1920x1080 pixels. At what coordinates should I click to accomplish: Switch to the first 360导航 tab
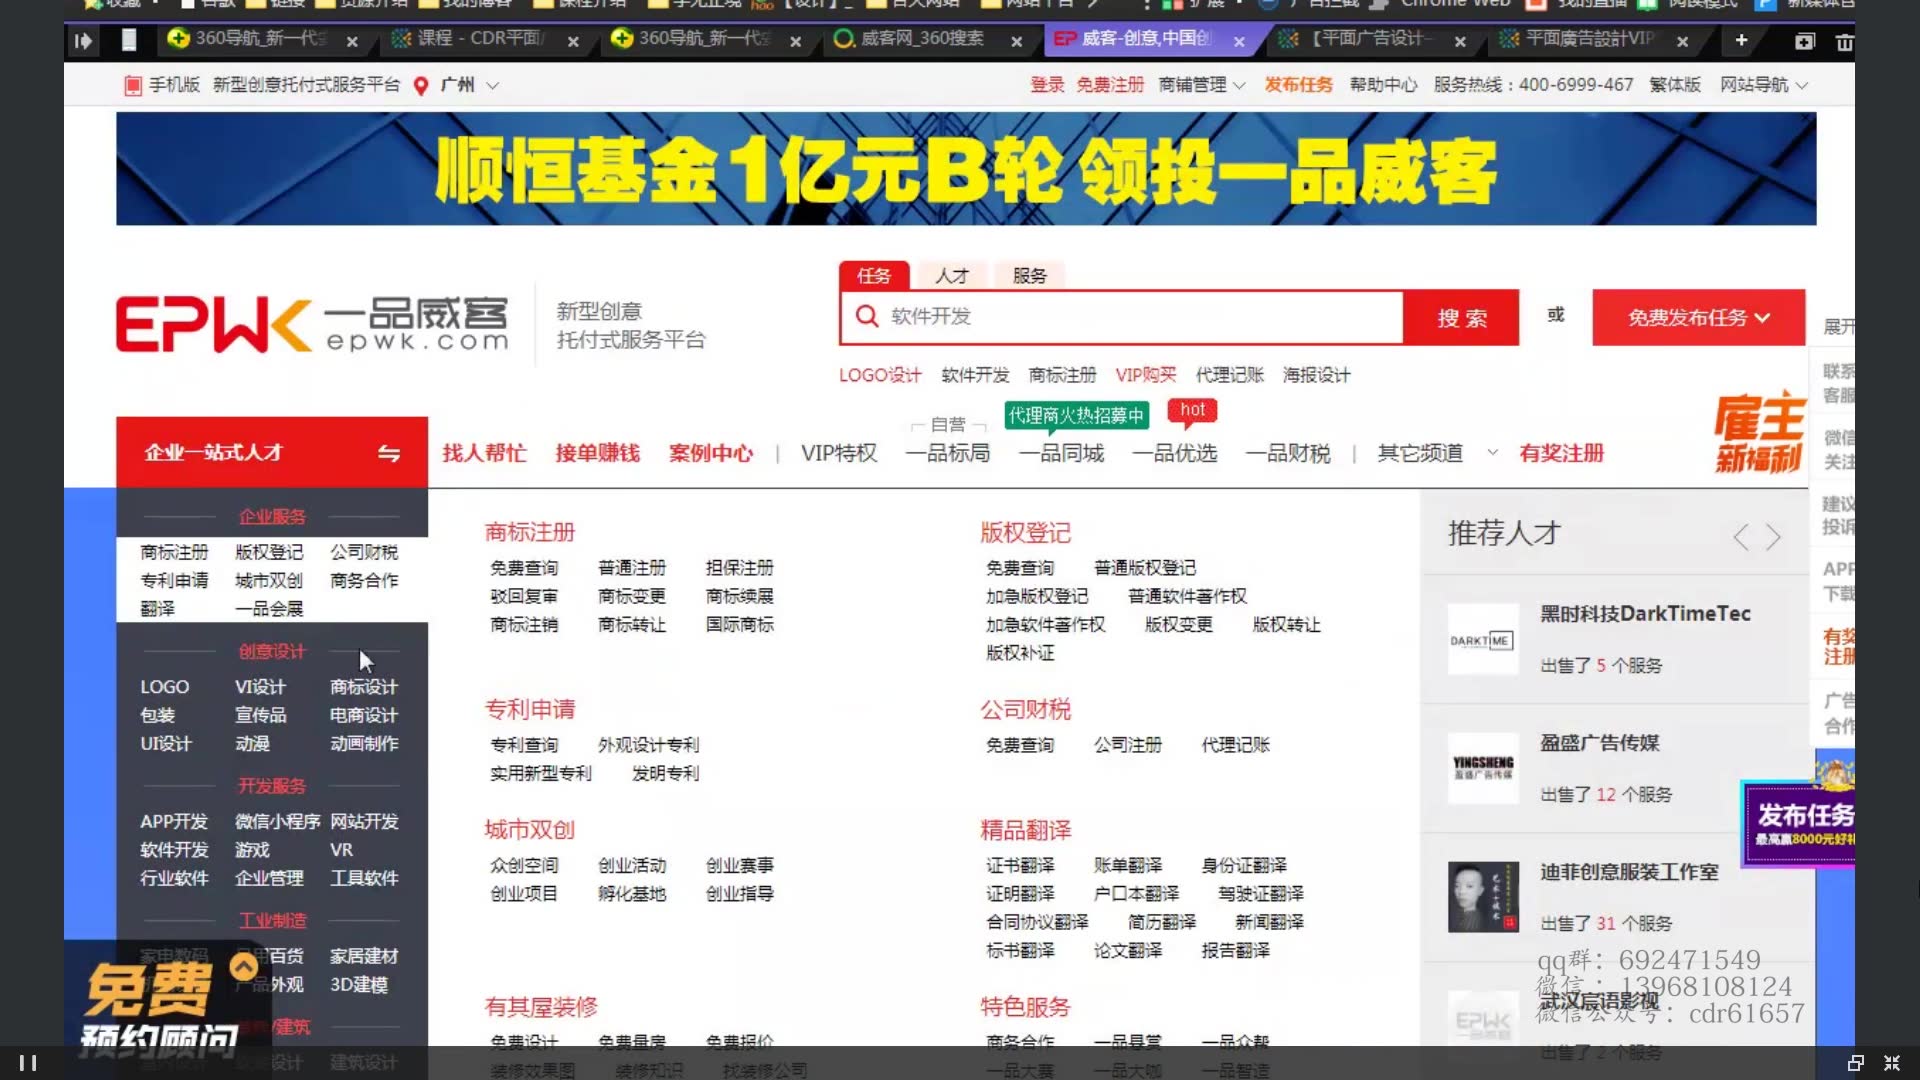coord(262,39)
